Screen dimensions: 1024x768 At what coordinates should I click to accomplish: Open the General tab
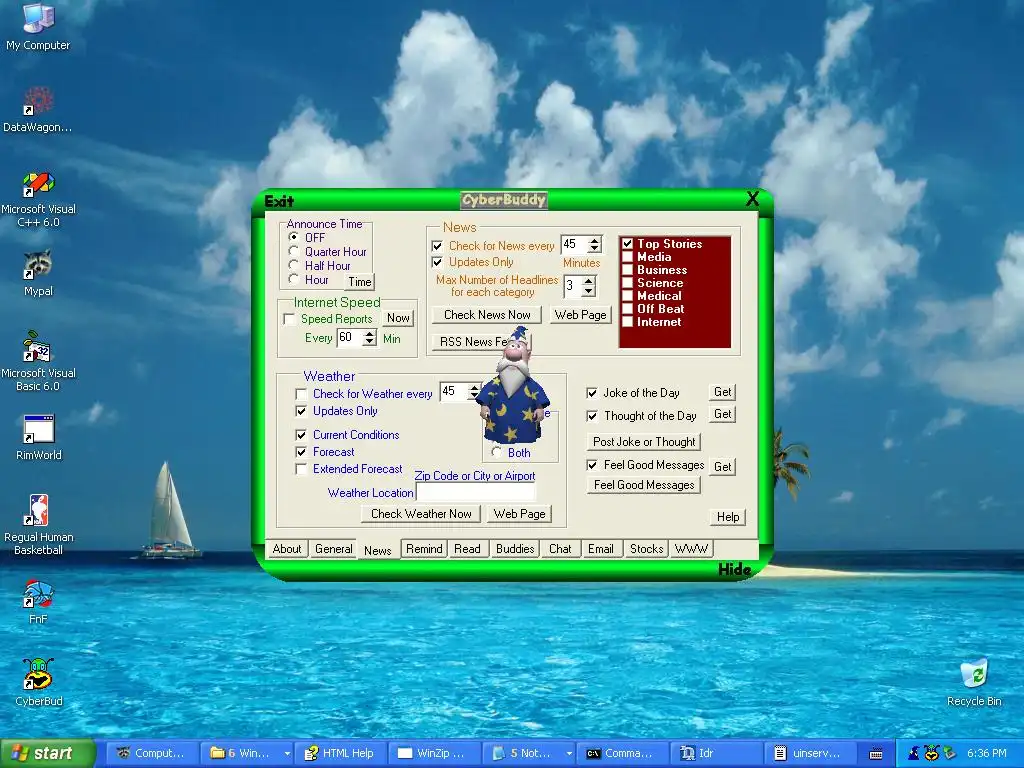coord(333,549)
